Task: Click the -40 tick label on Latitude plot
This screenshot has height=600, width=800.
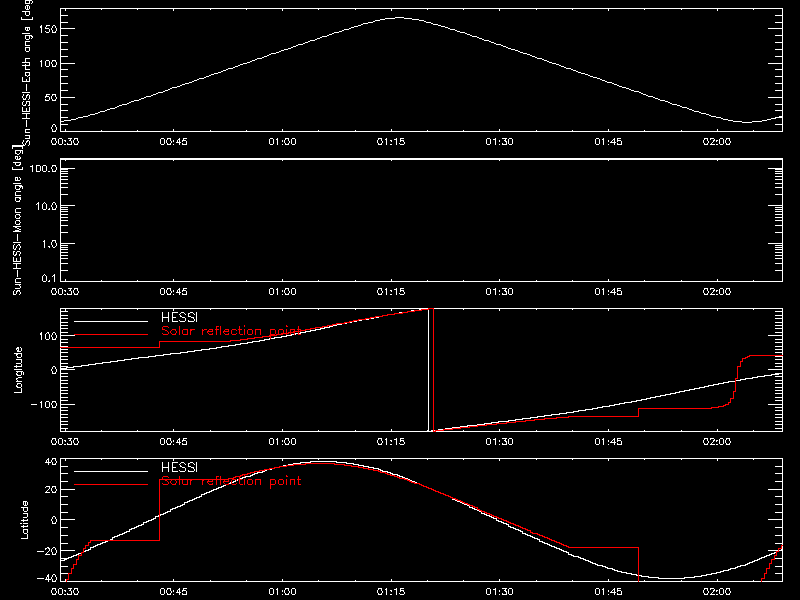Action: (47, 579)
